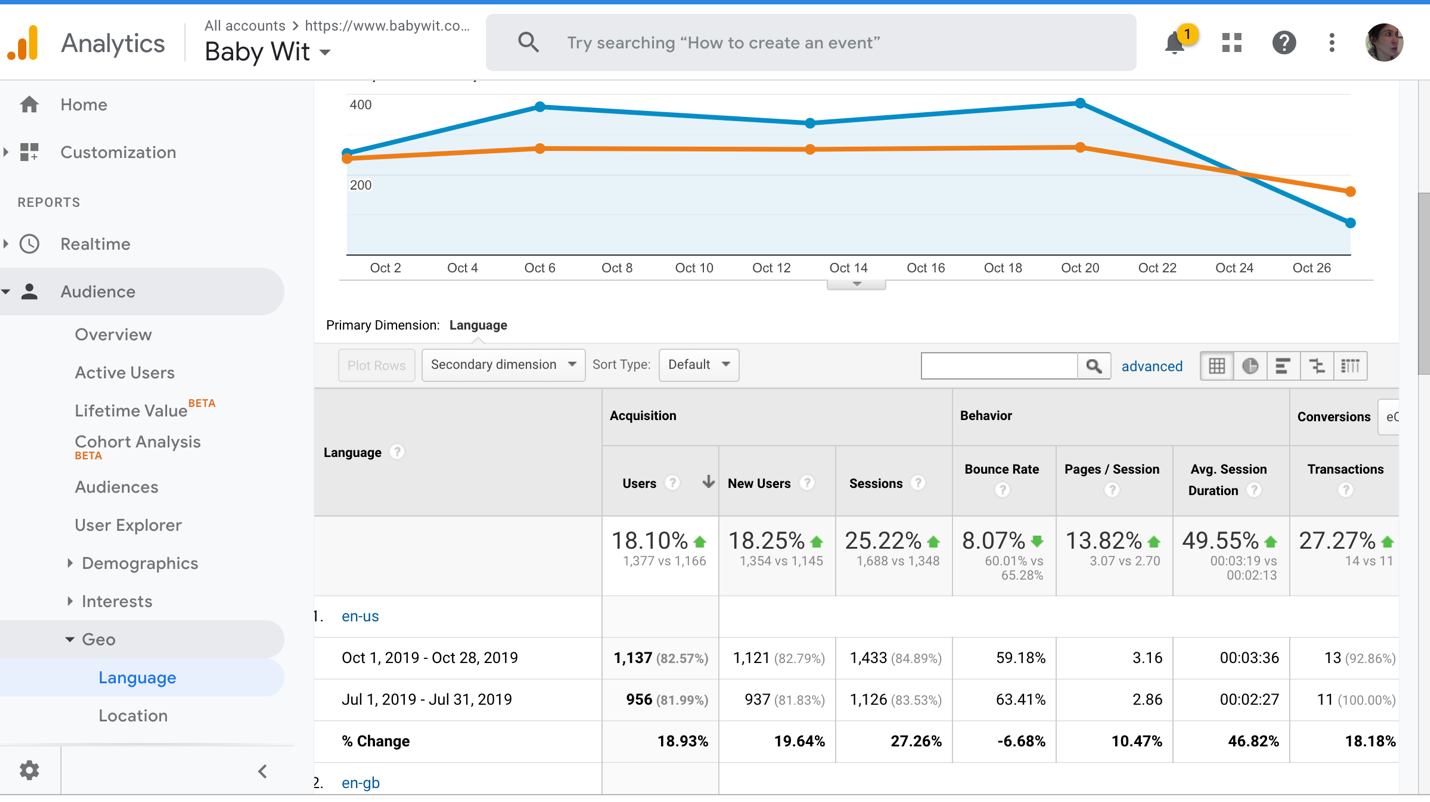Open Overview under Audience

(113, 335)
